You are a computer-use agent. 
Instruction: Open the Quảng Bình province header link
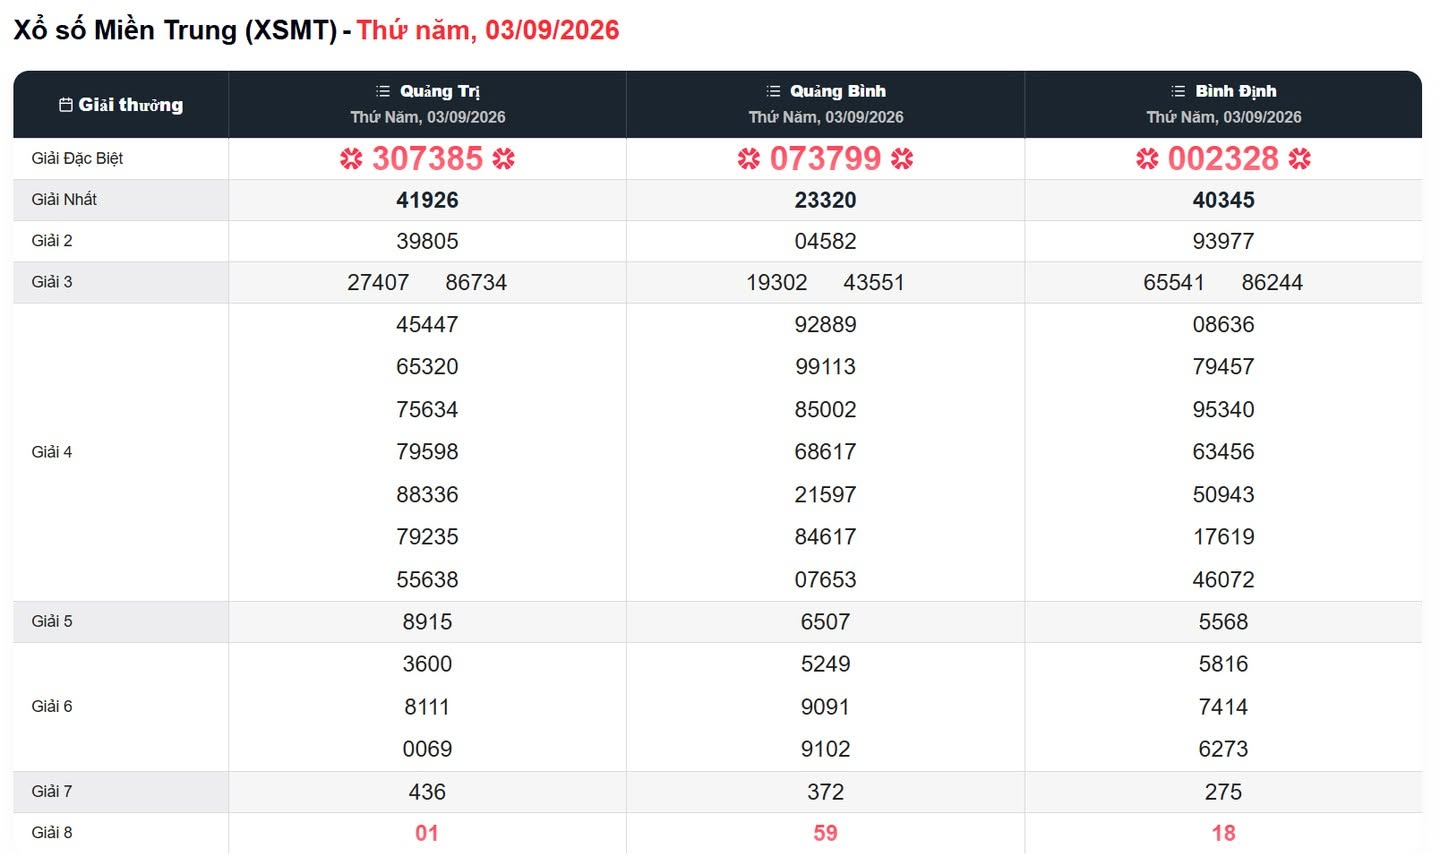[838, 91]
